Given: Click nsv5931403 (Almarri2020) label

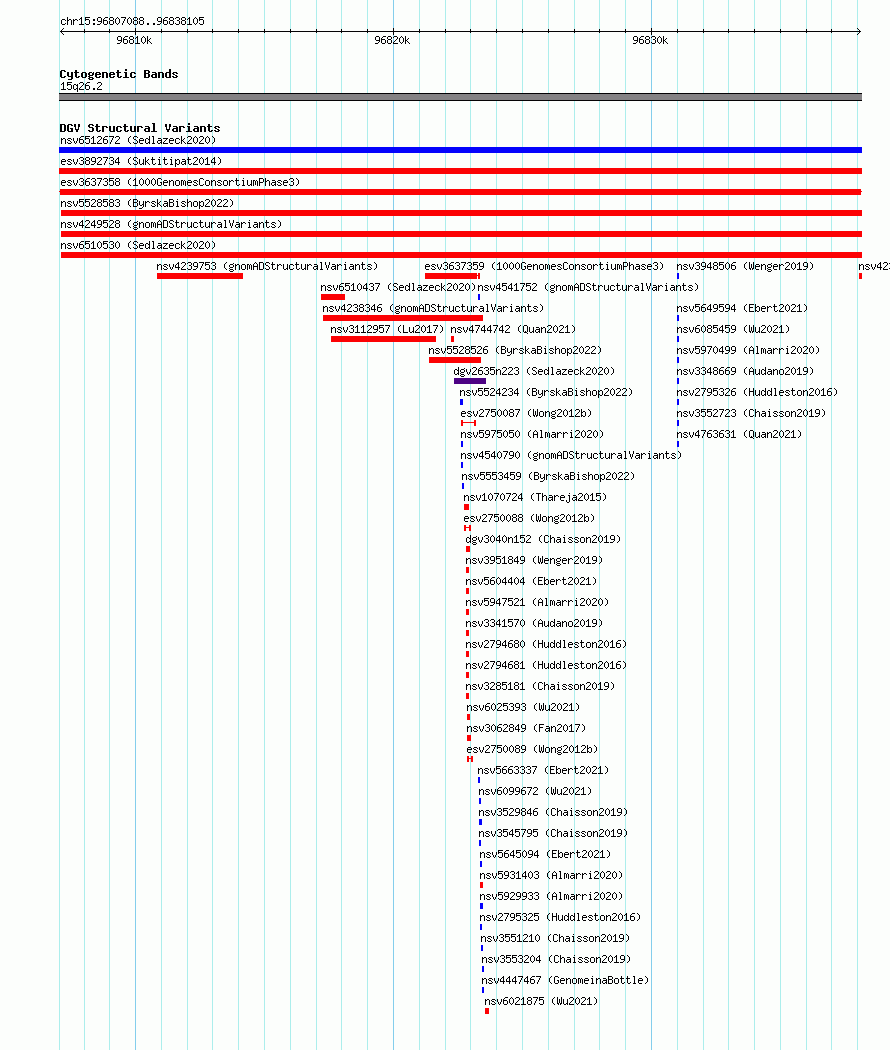Looking at the screenshot, I should tap(551, 876).
